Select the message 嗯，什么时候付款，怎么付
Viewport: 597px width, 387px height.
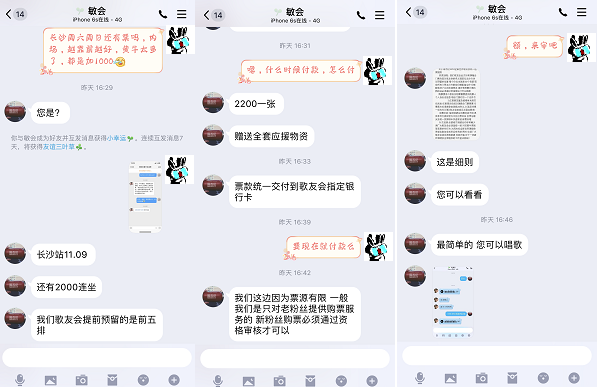point(300,71)
